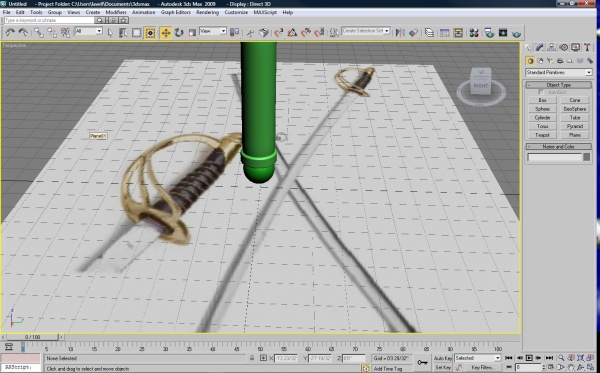Open the Rendered Frame Window
Screen dimensions: 600x373
(503, 33)
